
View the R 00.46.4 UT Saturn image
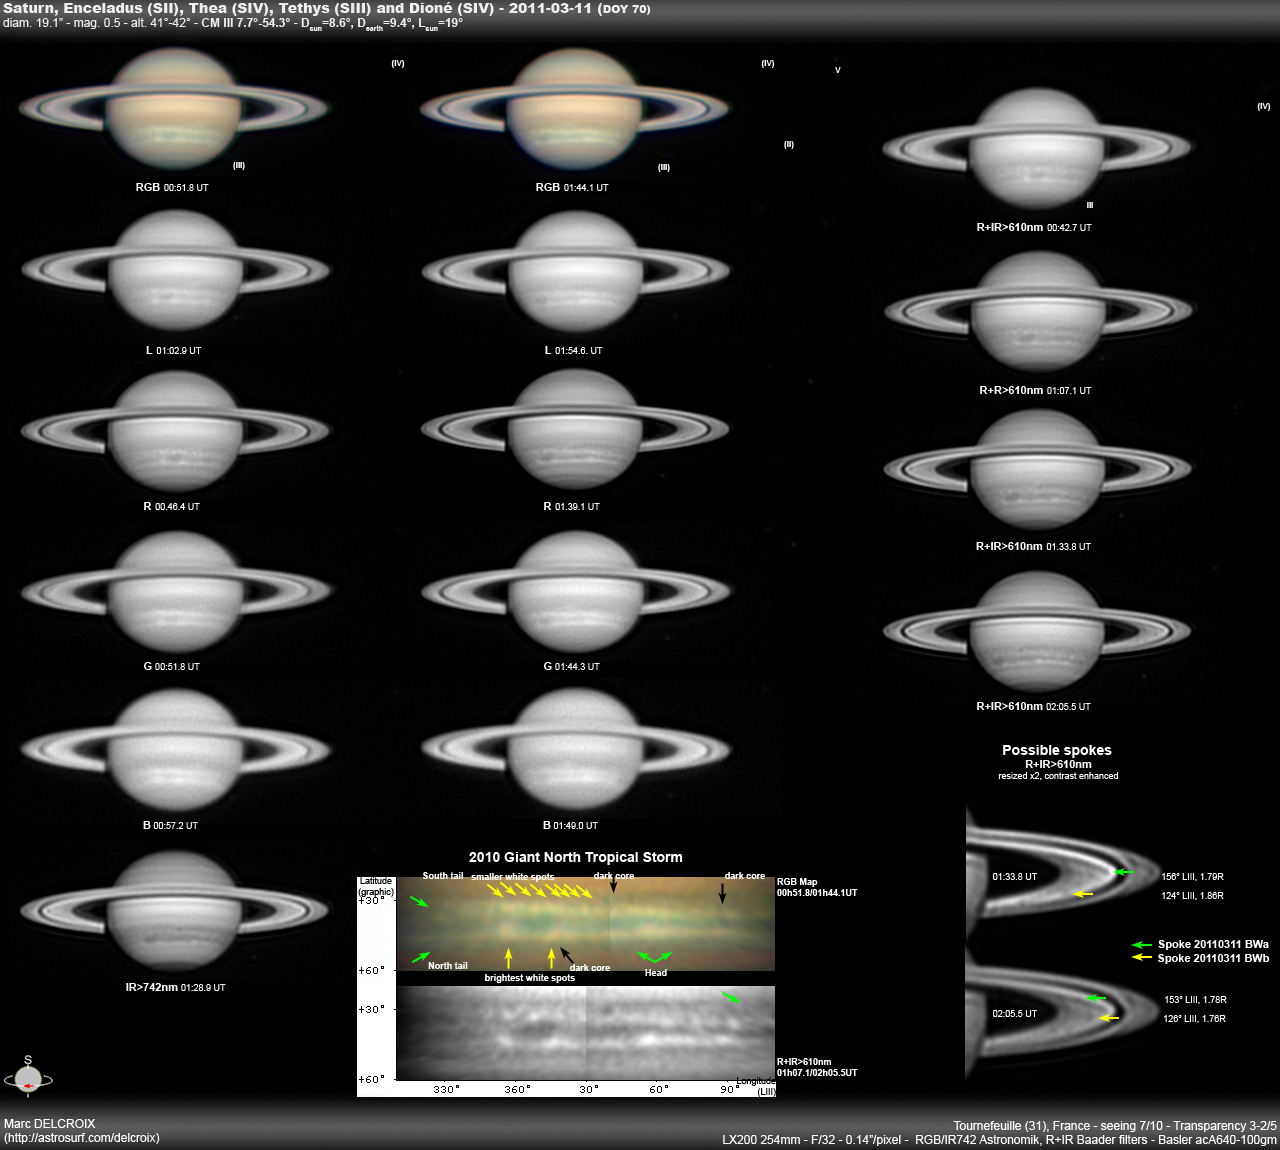[x=176, y=431]
